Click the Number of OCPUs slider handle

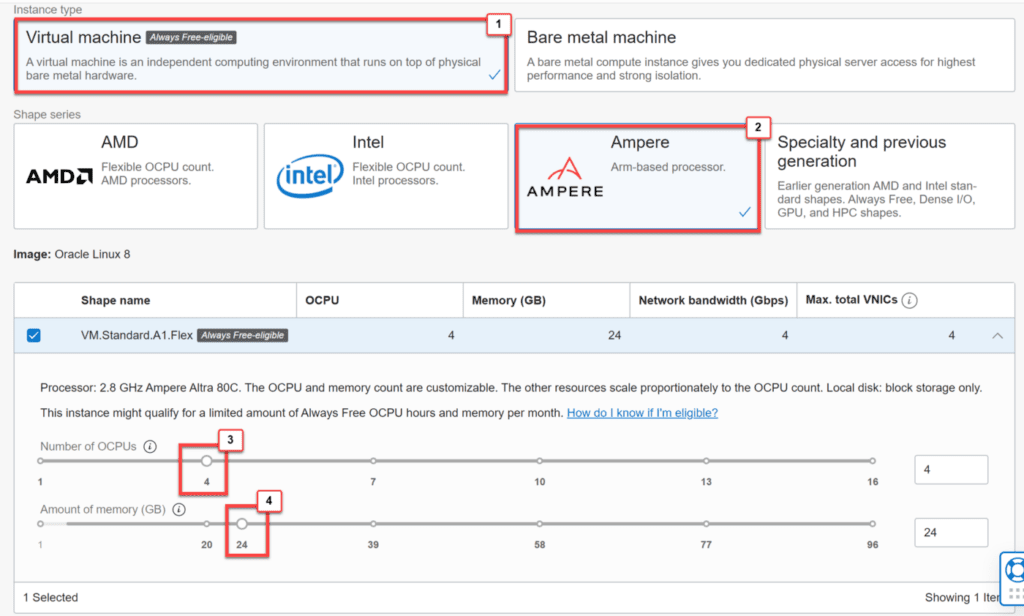click(207, 461)
